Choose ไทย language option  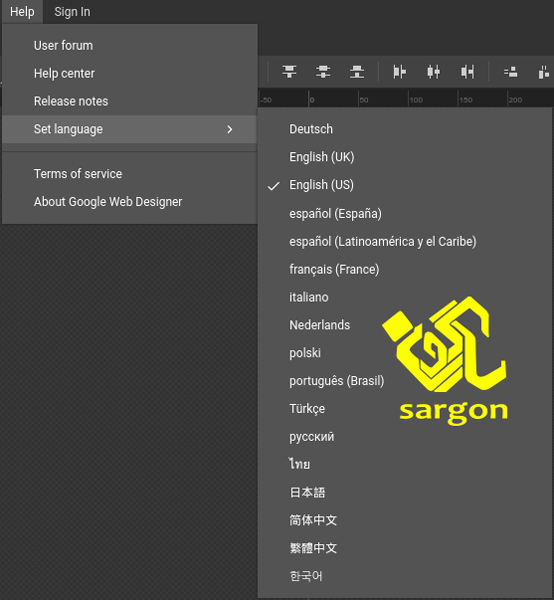tap(405, 465)
